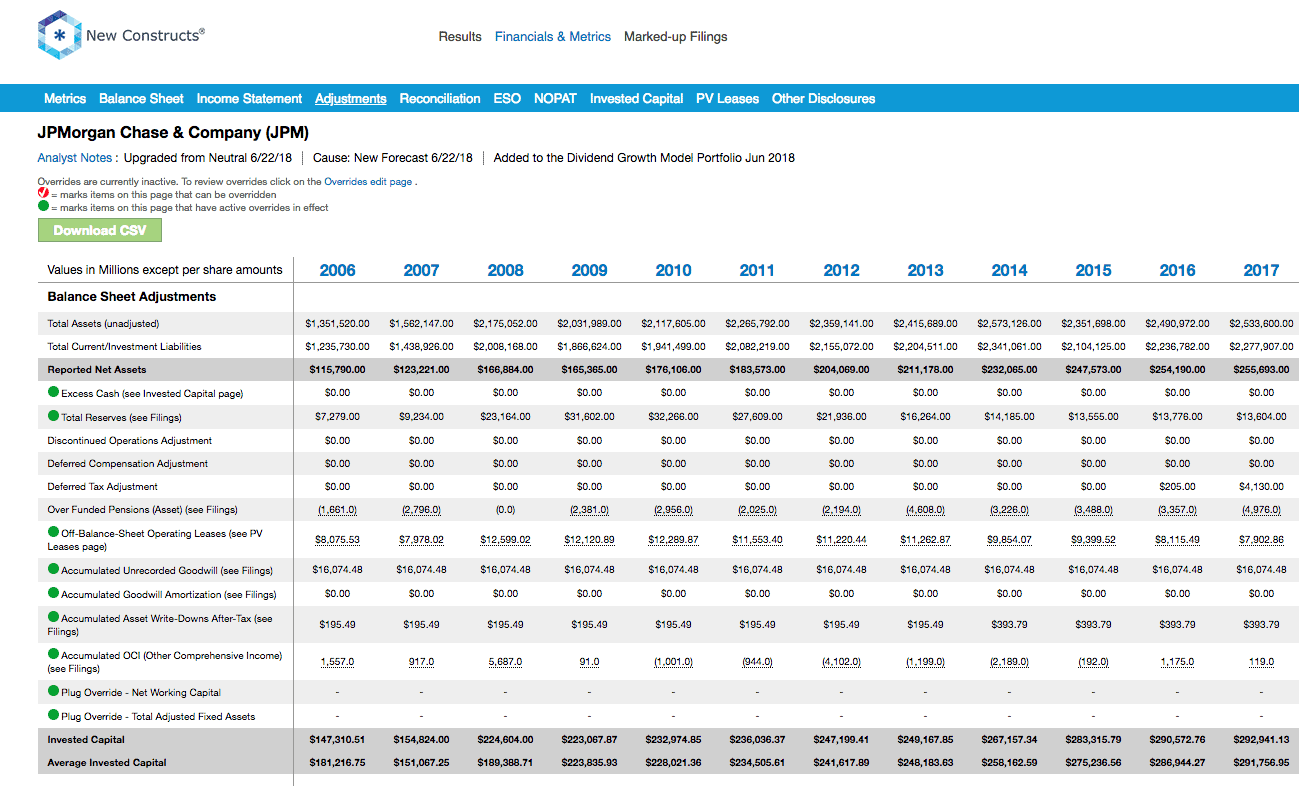The width and height of the screenshot is (1299, 786).
Task: Click Accumulated OCI value 5,687.0
Action: pyautogui.click(x=506, y=662)
